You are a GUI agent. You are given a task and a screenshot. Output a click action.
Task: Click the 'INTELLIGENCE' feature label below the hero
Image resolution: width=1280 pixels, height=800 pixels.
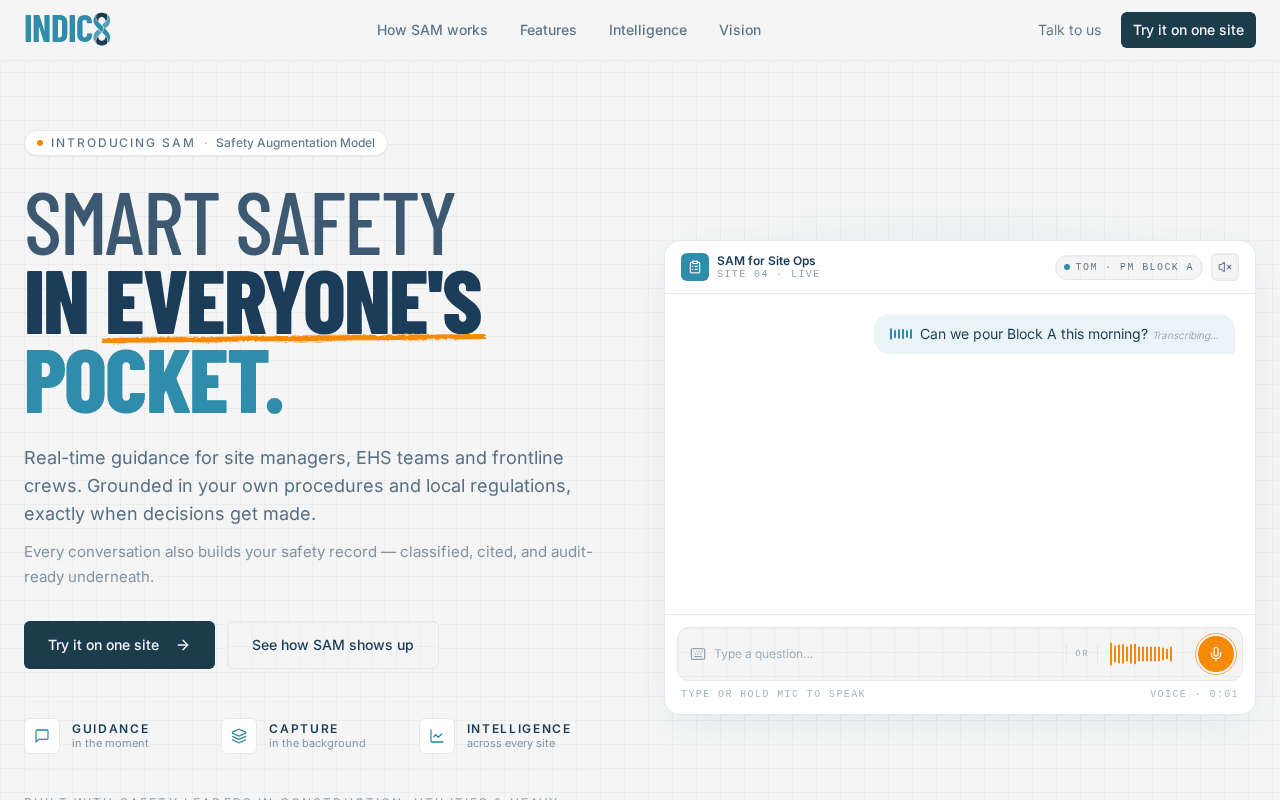pos(519,729)
